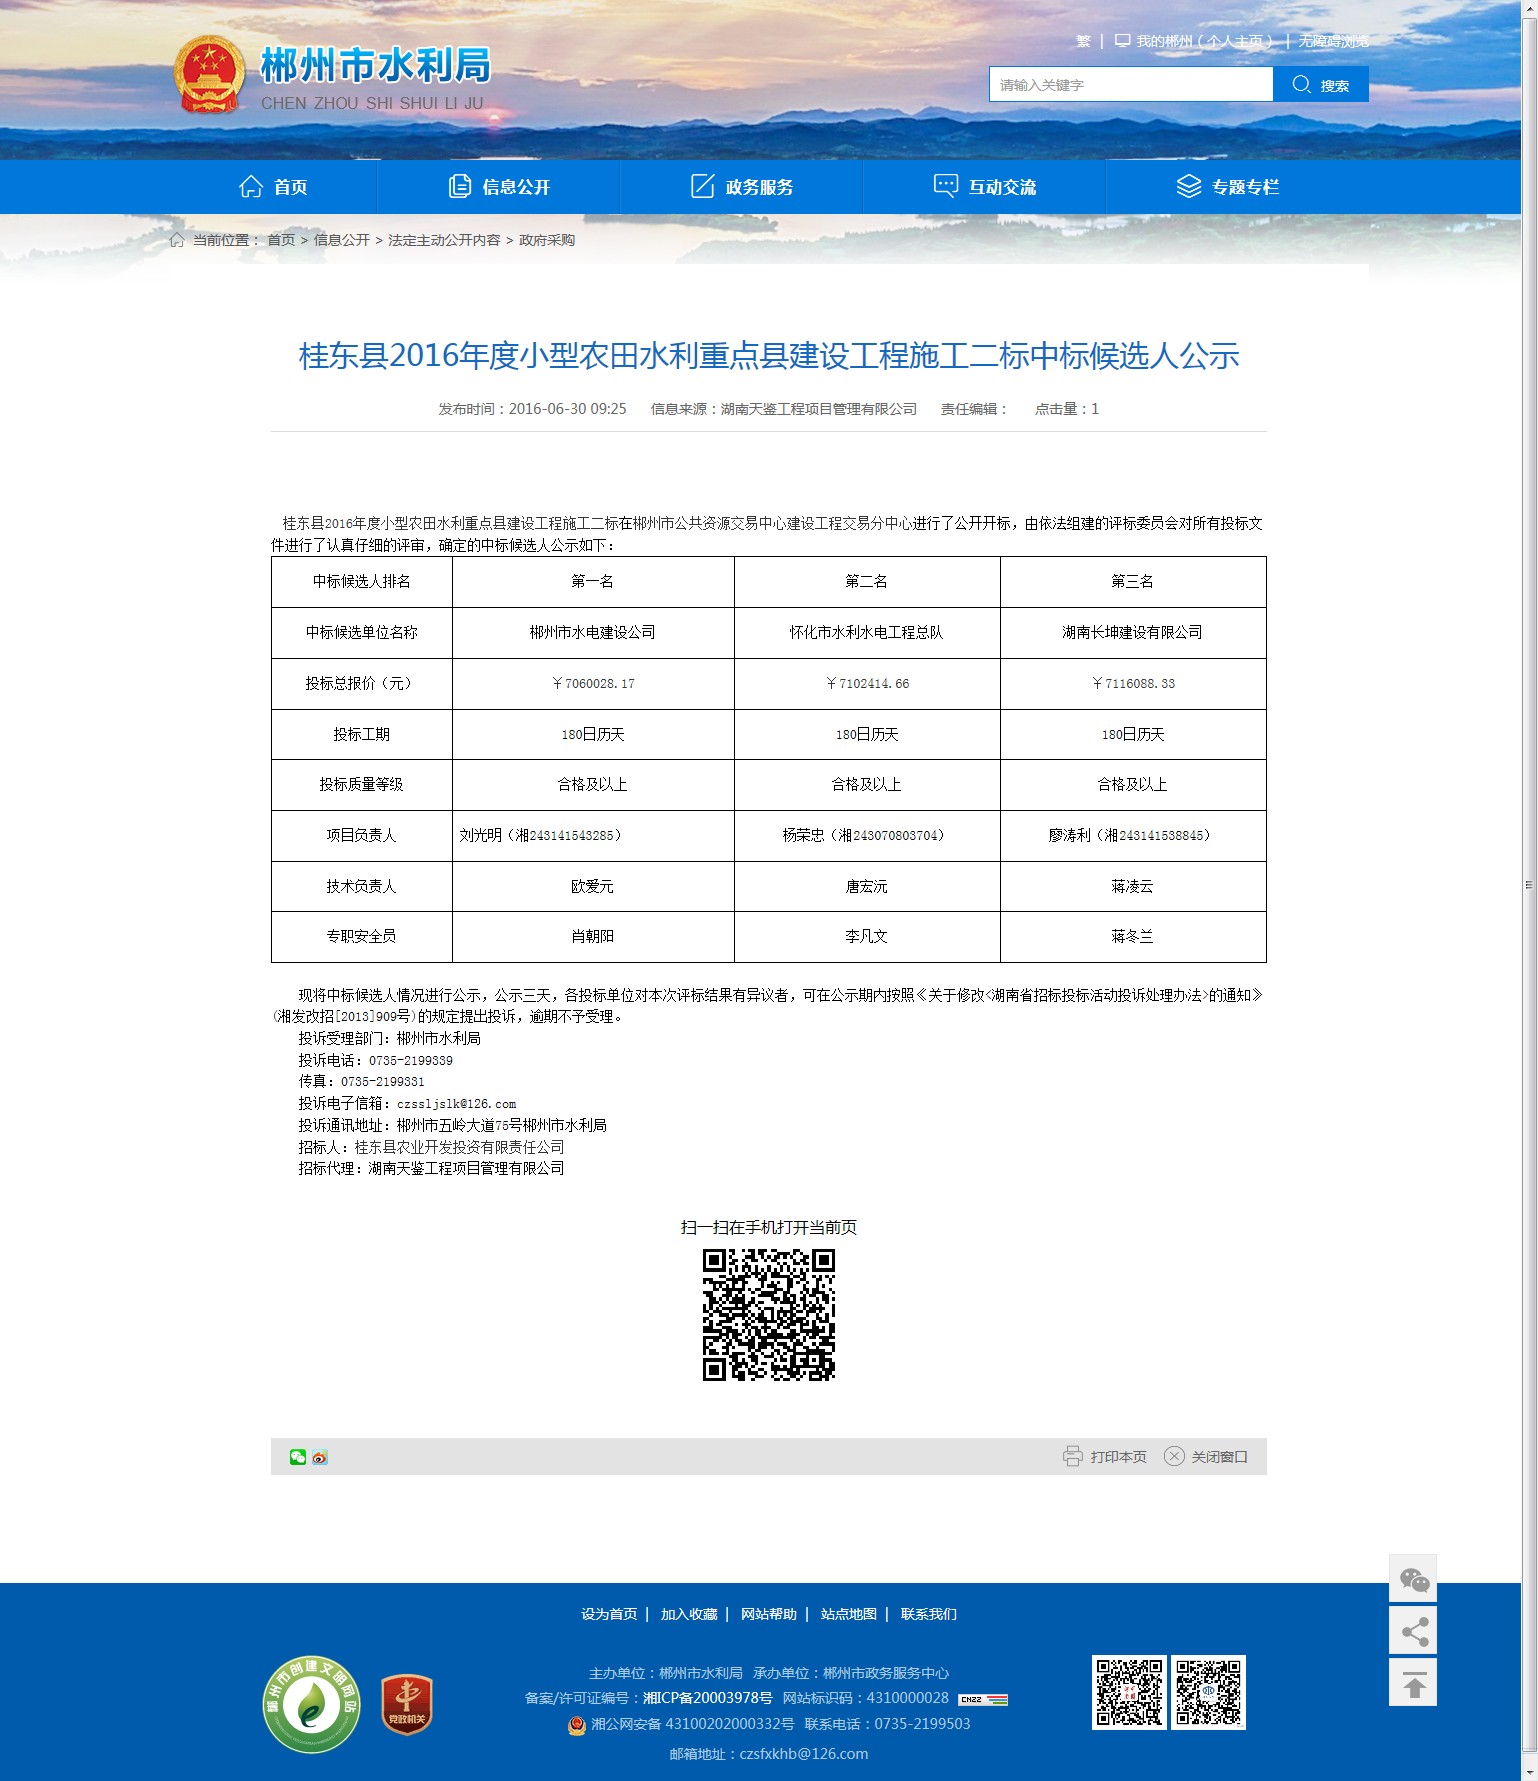Click table cell 湖南长坤建设有限公司
Screen dimensions: 1538x1781
[x=1133, y=632]
